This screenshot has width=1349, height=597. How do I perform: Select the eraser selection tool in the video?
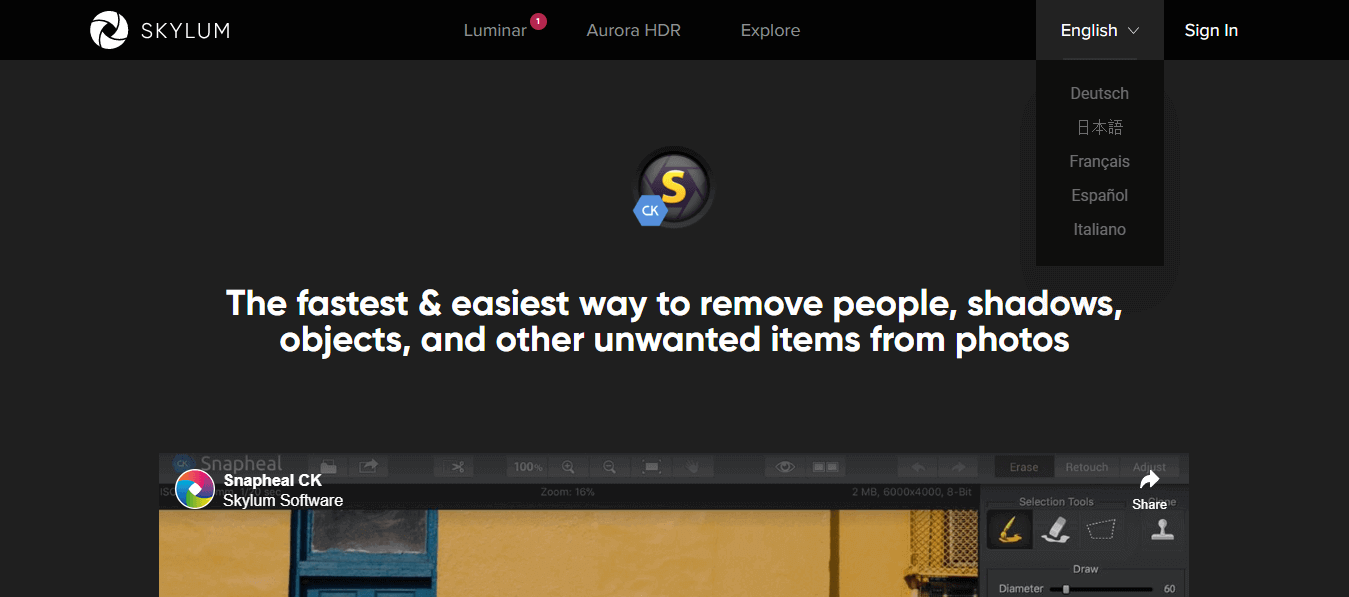1055,530
